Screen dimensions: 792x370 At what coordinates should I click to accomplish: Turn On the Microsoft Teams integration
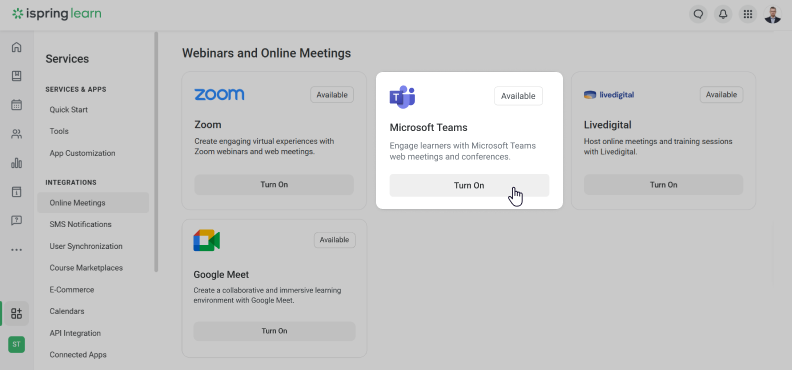[x=469, y=185]
